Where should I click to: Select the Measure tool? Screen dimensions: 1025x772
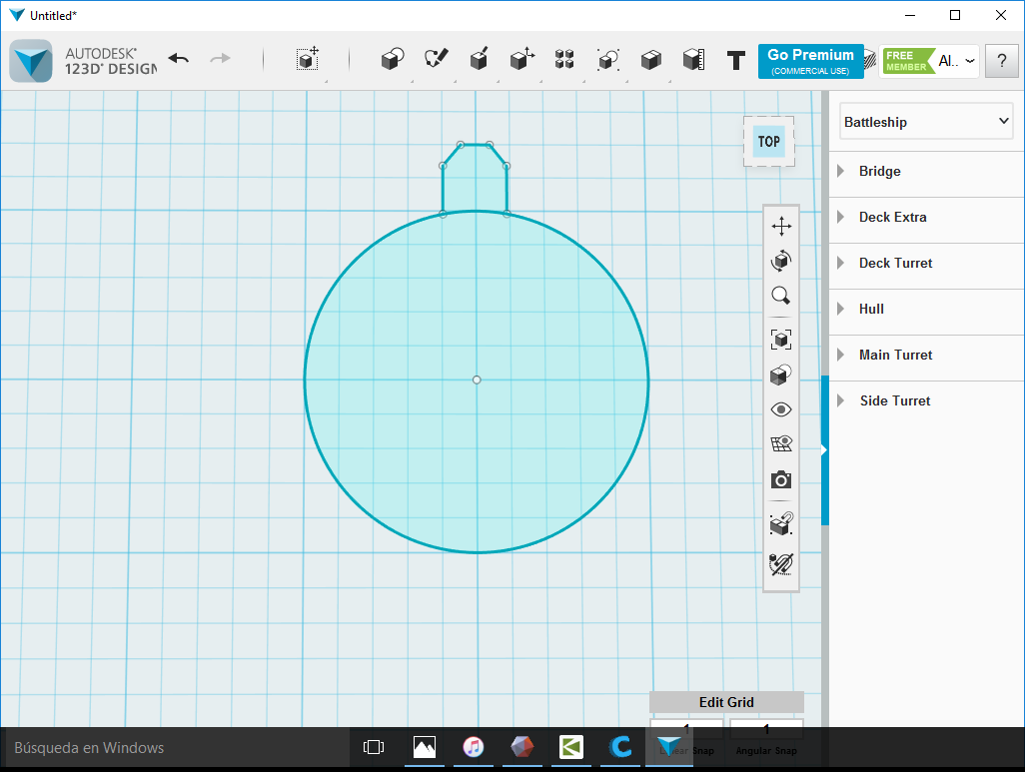694,59
